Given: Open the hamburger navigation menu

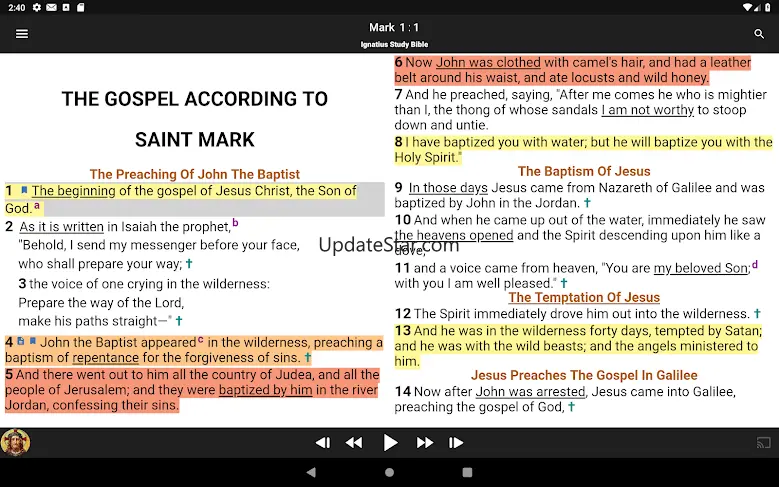Looking at the screenshot, I should pyautogui.click(x=22, y=34).
